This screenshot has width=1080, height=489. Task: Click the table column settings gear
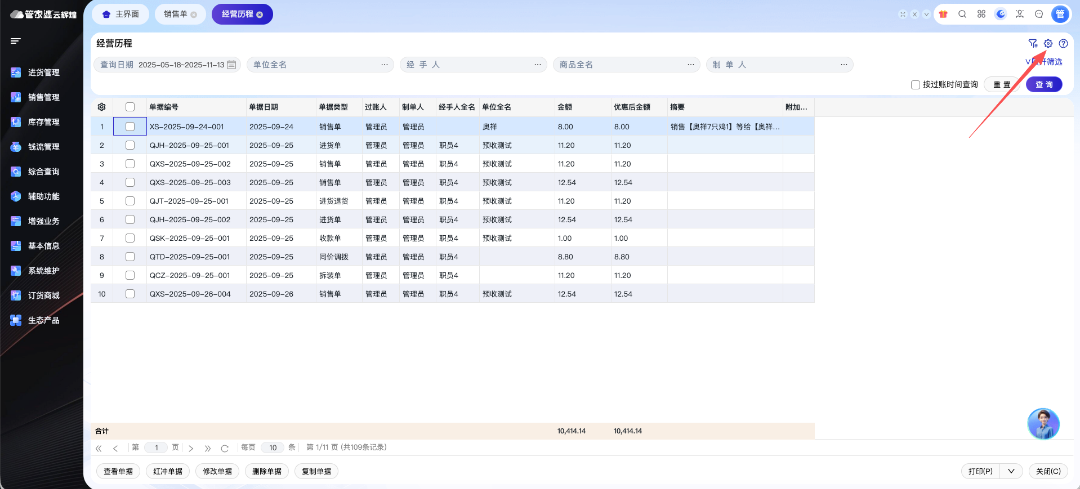(x=101, y=107)
